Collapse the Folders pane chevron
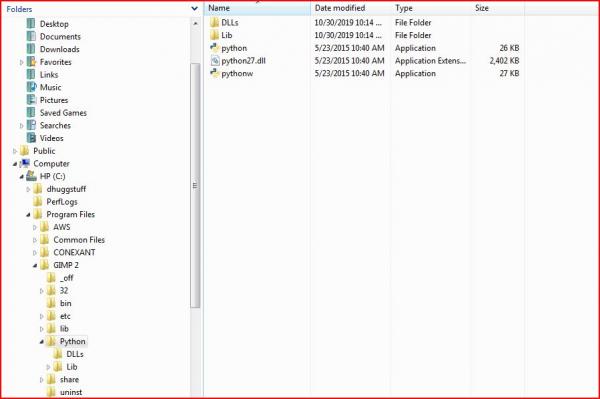Screen dimensions: 600x399 194,8
